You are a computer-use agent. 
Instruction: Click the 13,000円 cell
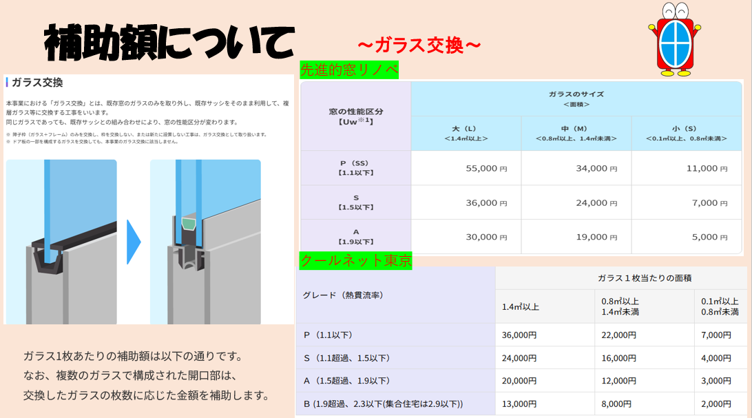point(545,404)
